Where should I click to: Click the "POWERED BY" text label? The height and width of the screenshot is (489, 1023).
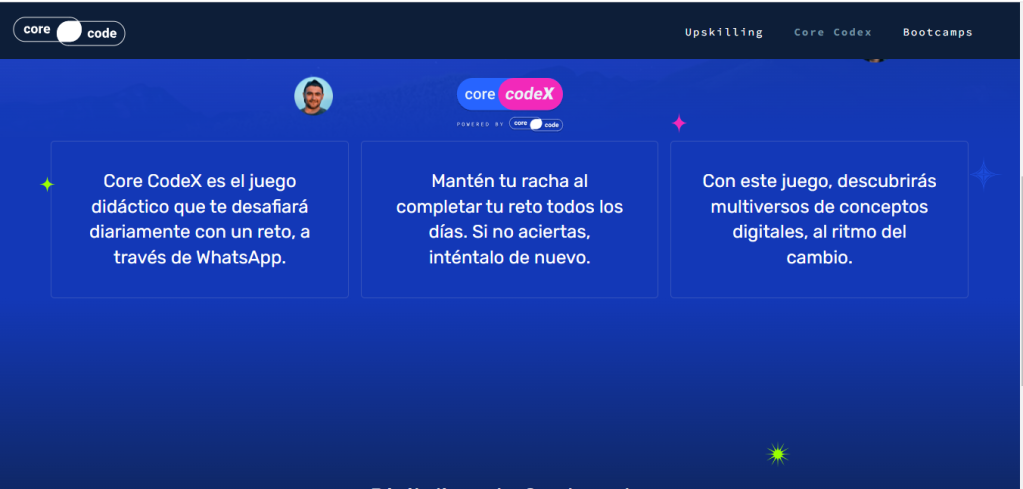click(x=480, y=124)
